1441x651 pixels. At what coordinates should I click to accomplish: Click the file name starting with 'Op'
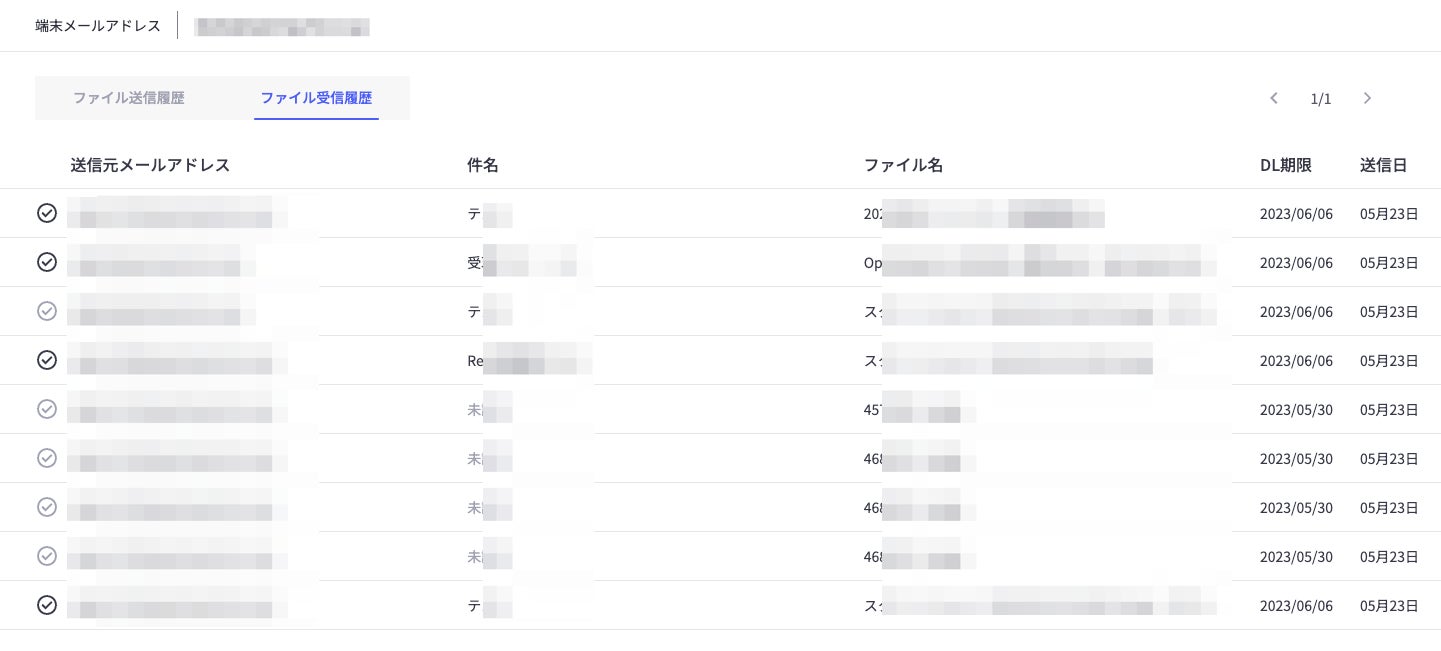pyautogui.click(x=1040, y=263)
